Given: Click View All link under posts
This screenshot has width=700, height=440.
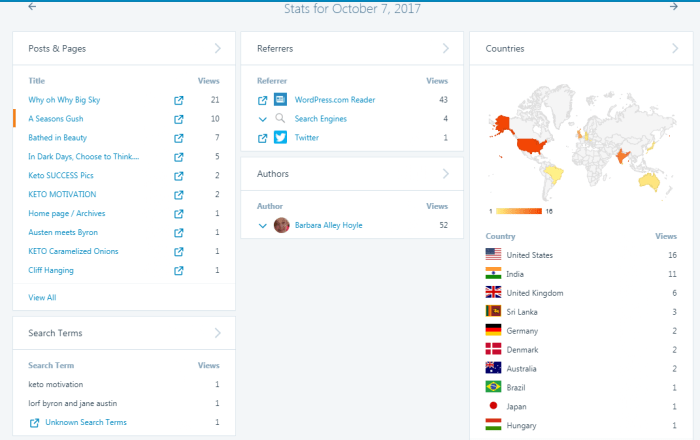Looking at the screenshot, I should (42, 297).
